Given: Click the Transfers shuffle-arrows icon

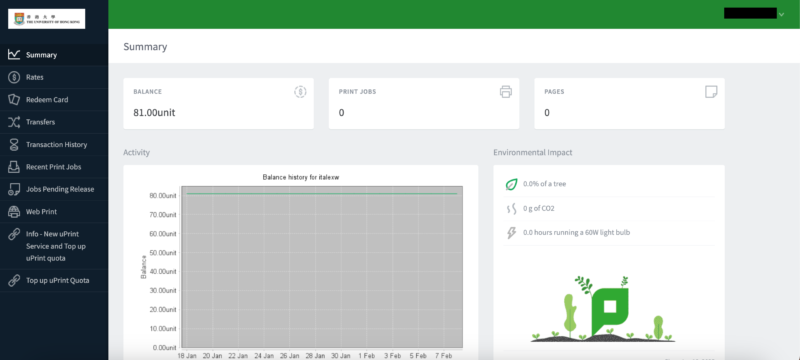Looking at the screenshot, I should click(x=14, y=122).
